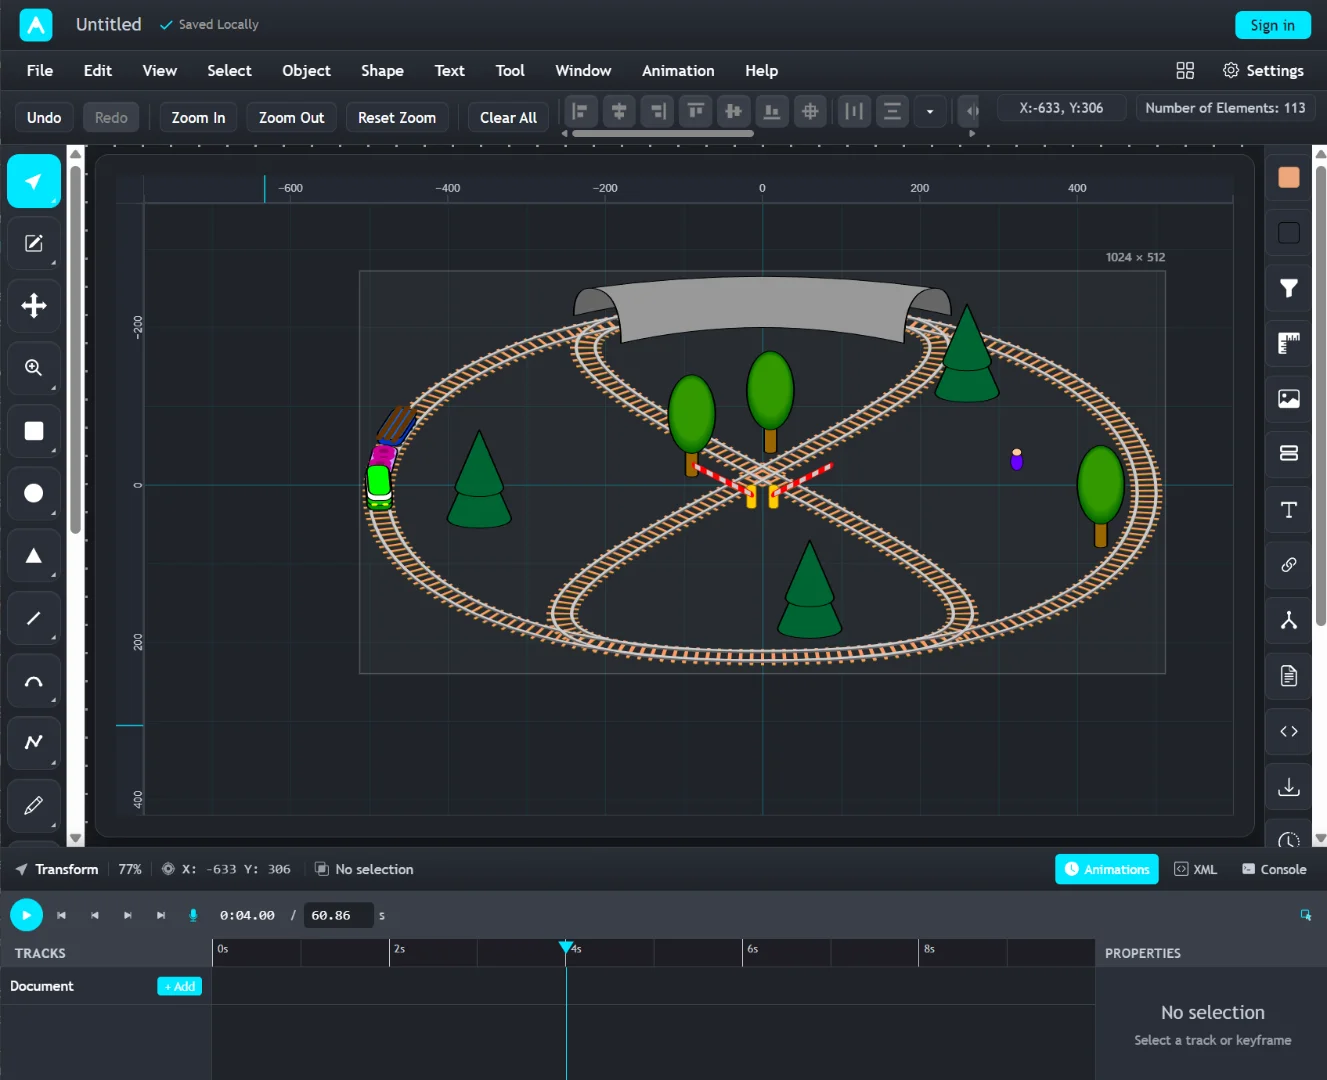
Task: Open the alignment options dropdown arrow
Action: pyautogui.click(x=930, y=111)
